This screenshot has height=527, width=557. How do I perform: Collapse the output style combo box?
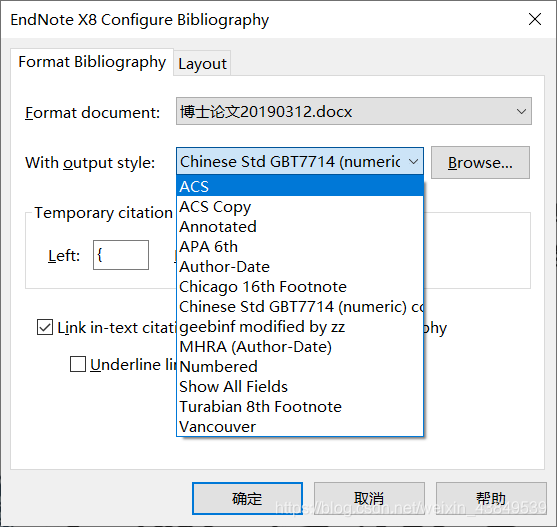click(413, 162)
